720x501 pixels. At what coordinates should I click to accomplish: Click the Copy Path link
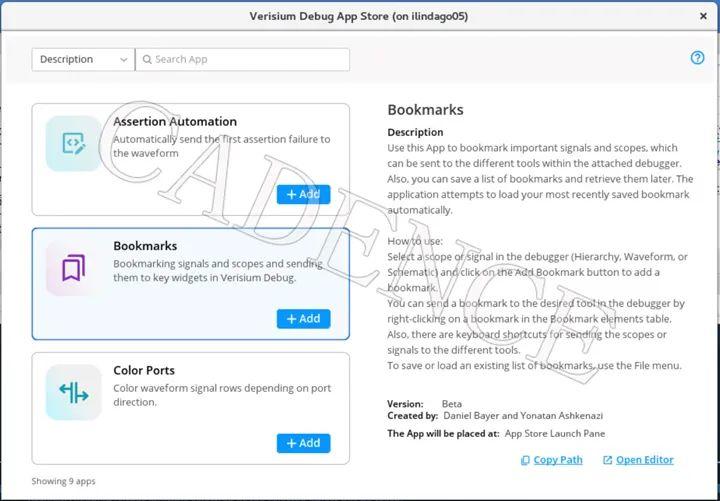558,460
